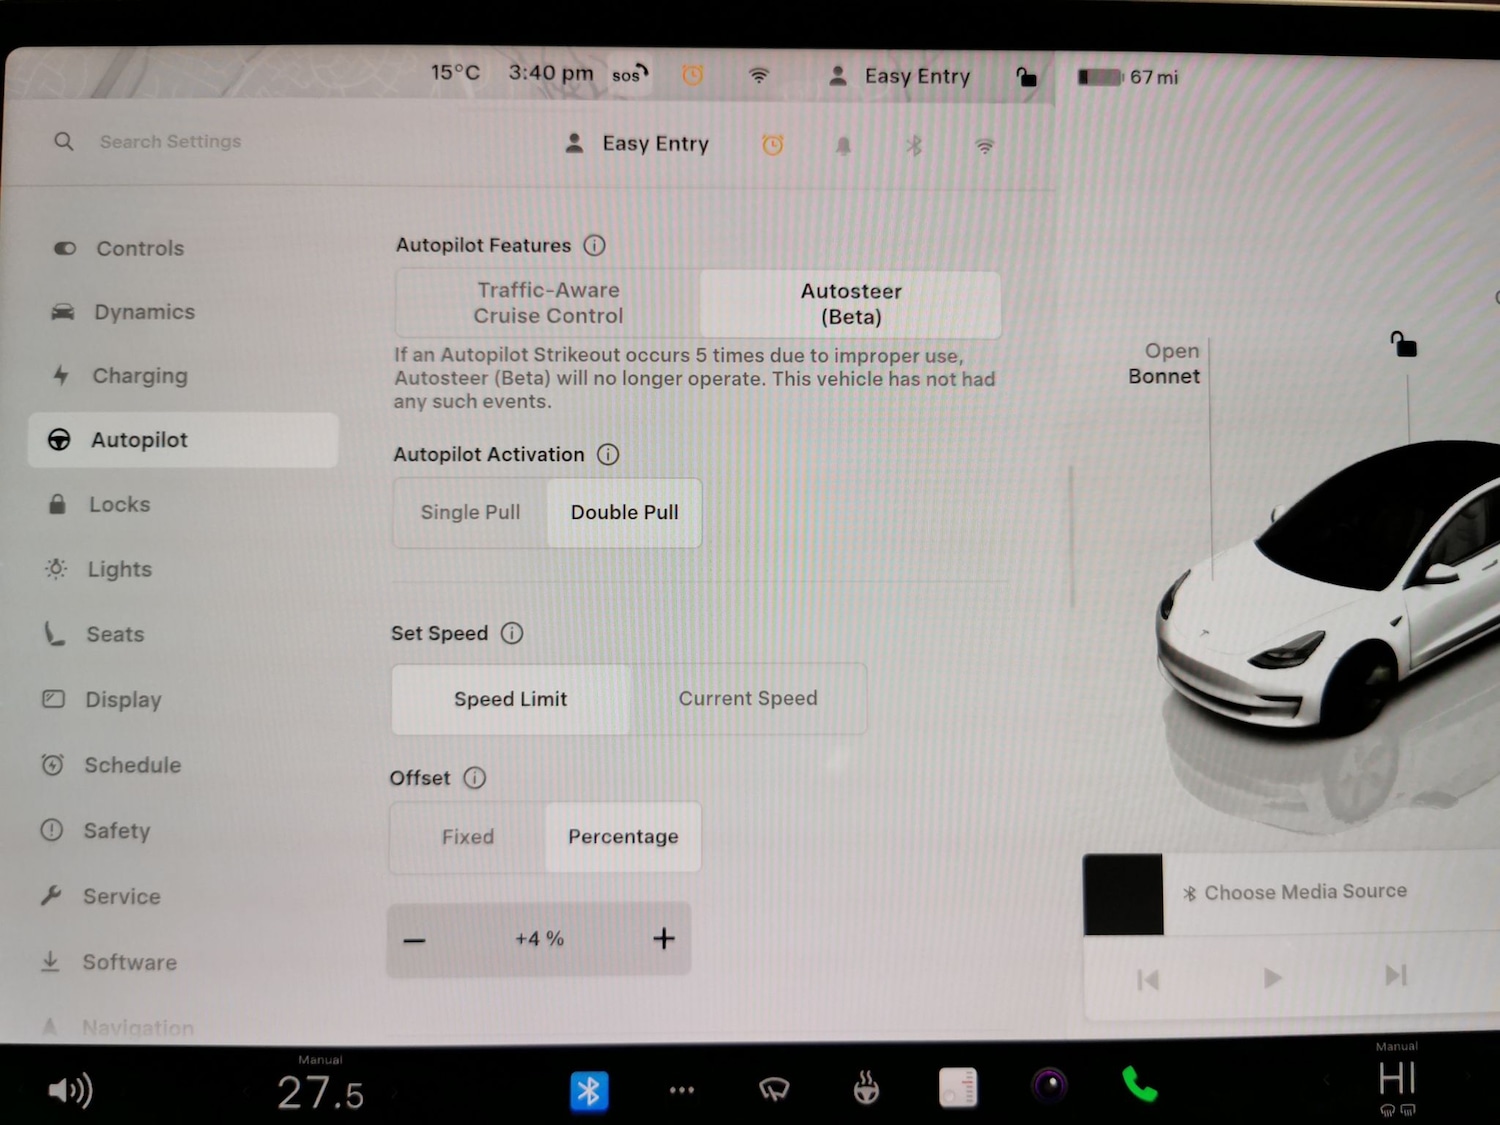Select Current Speed for Set Speed
The image size is (1500, 1125).
pyautogui.click(x=748, y=698)
